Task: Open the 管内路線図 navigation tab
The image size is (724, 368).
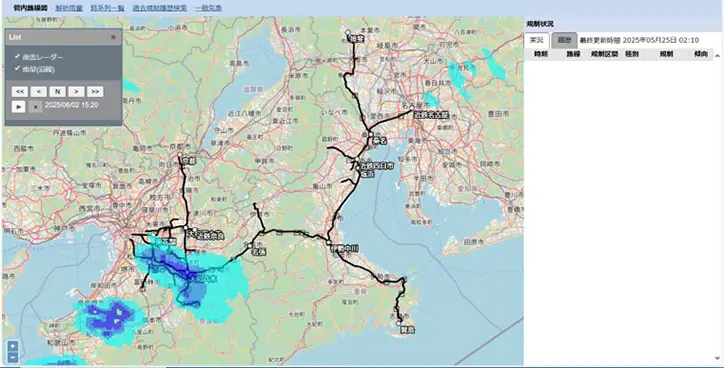Action: click(30, 8)
